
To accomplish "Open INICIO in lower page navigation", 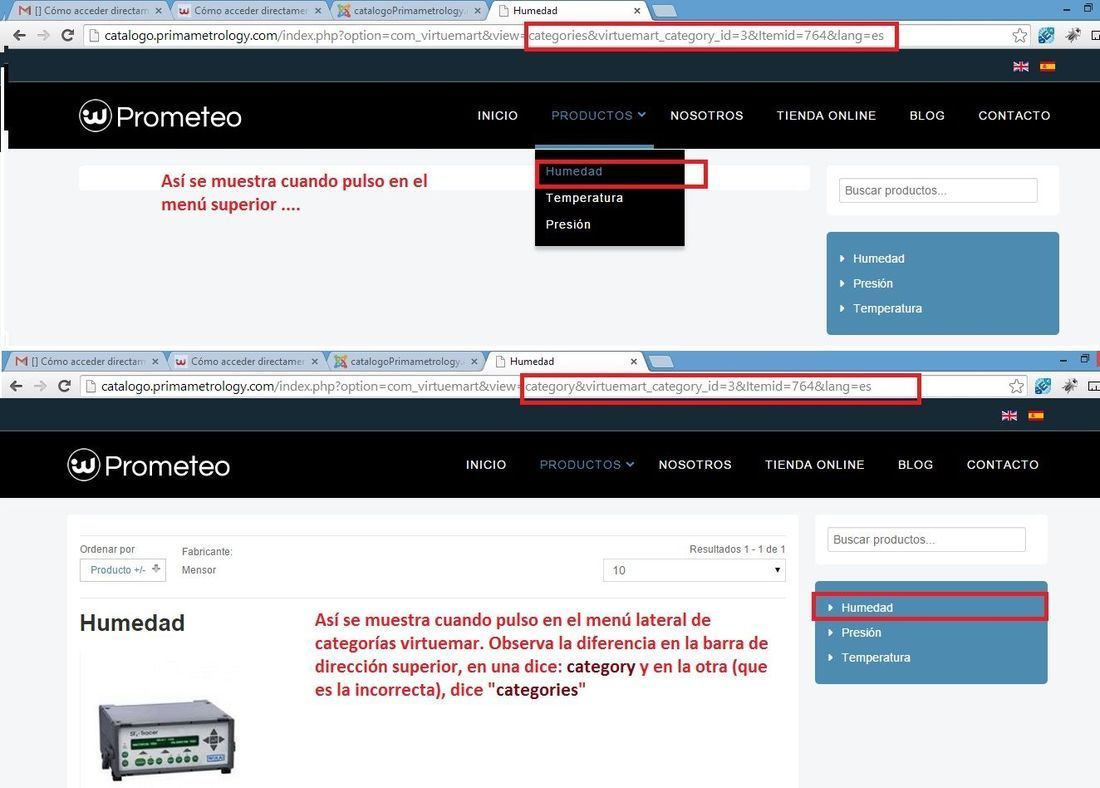I will click(x=486, y=465).
